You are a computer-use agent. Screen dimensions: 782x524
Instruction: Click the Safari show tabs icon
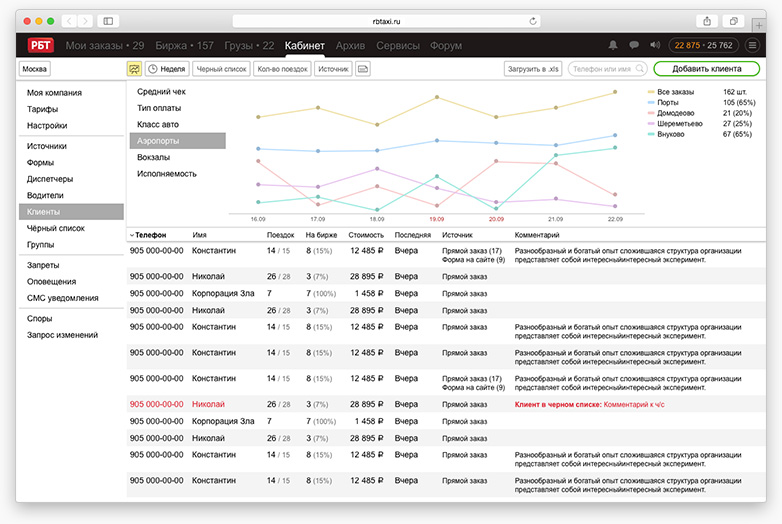(x=734, y=21)
